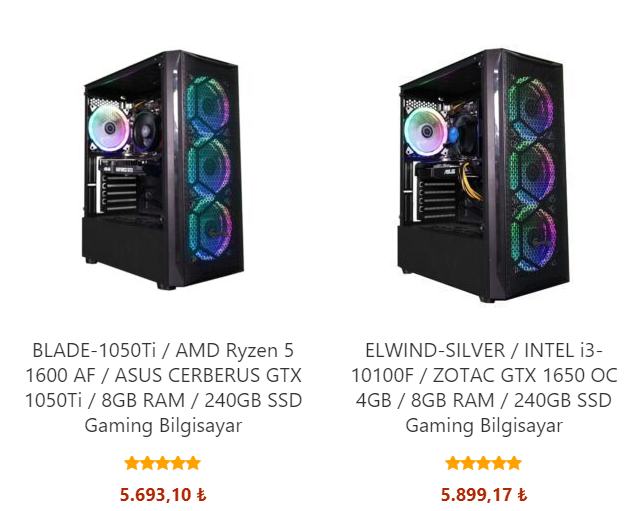Open the ELWIND-SILVER gaming PC product image
The image size is (626, 511).
483,175
